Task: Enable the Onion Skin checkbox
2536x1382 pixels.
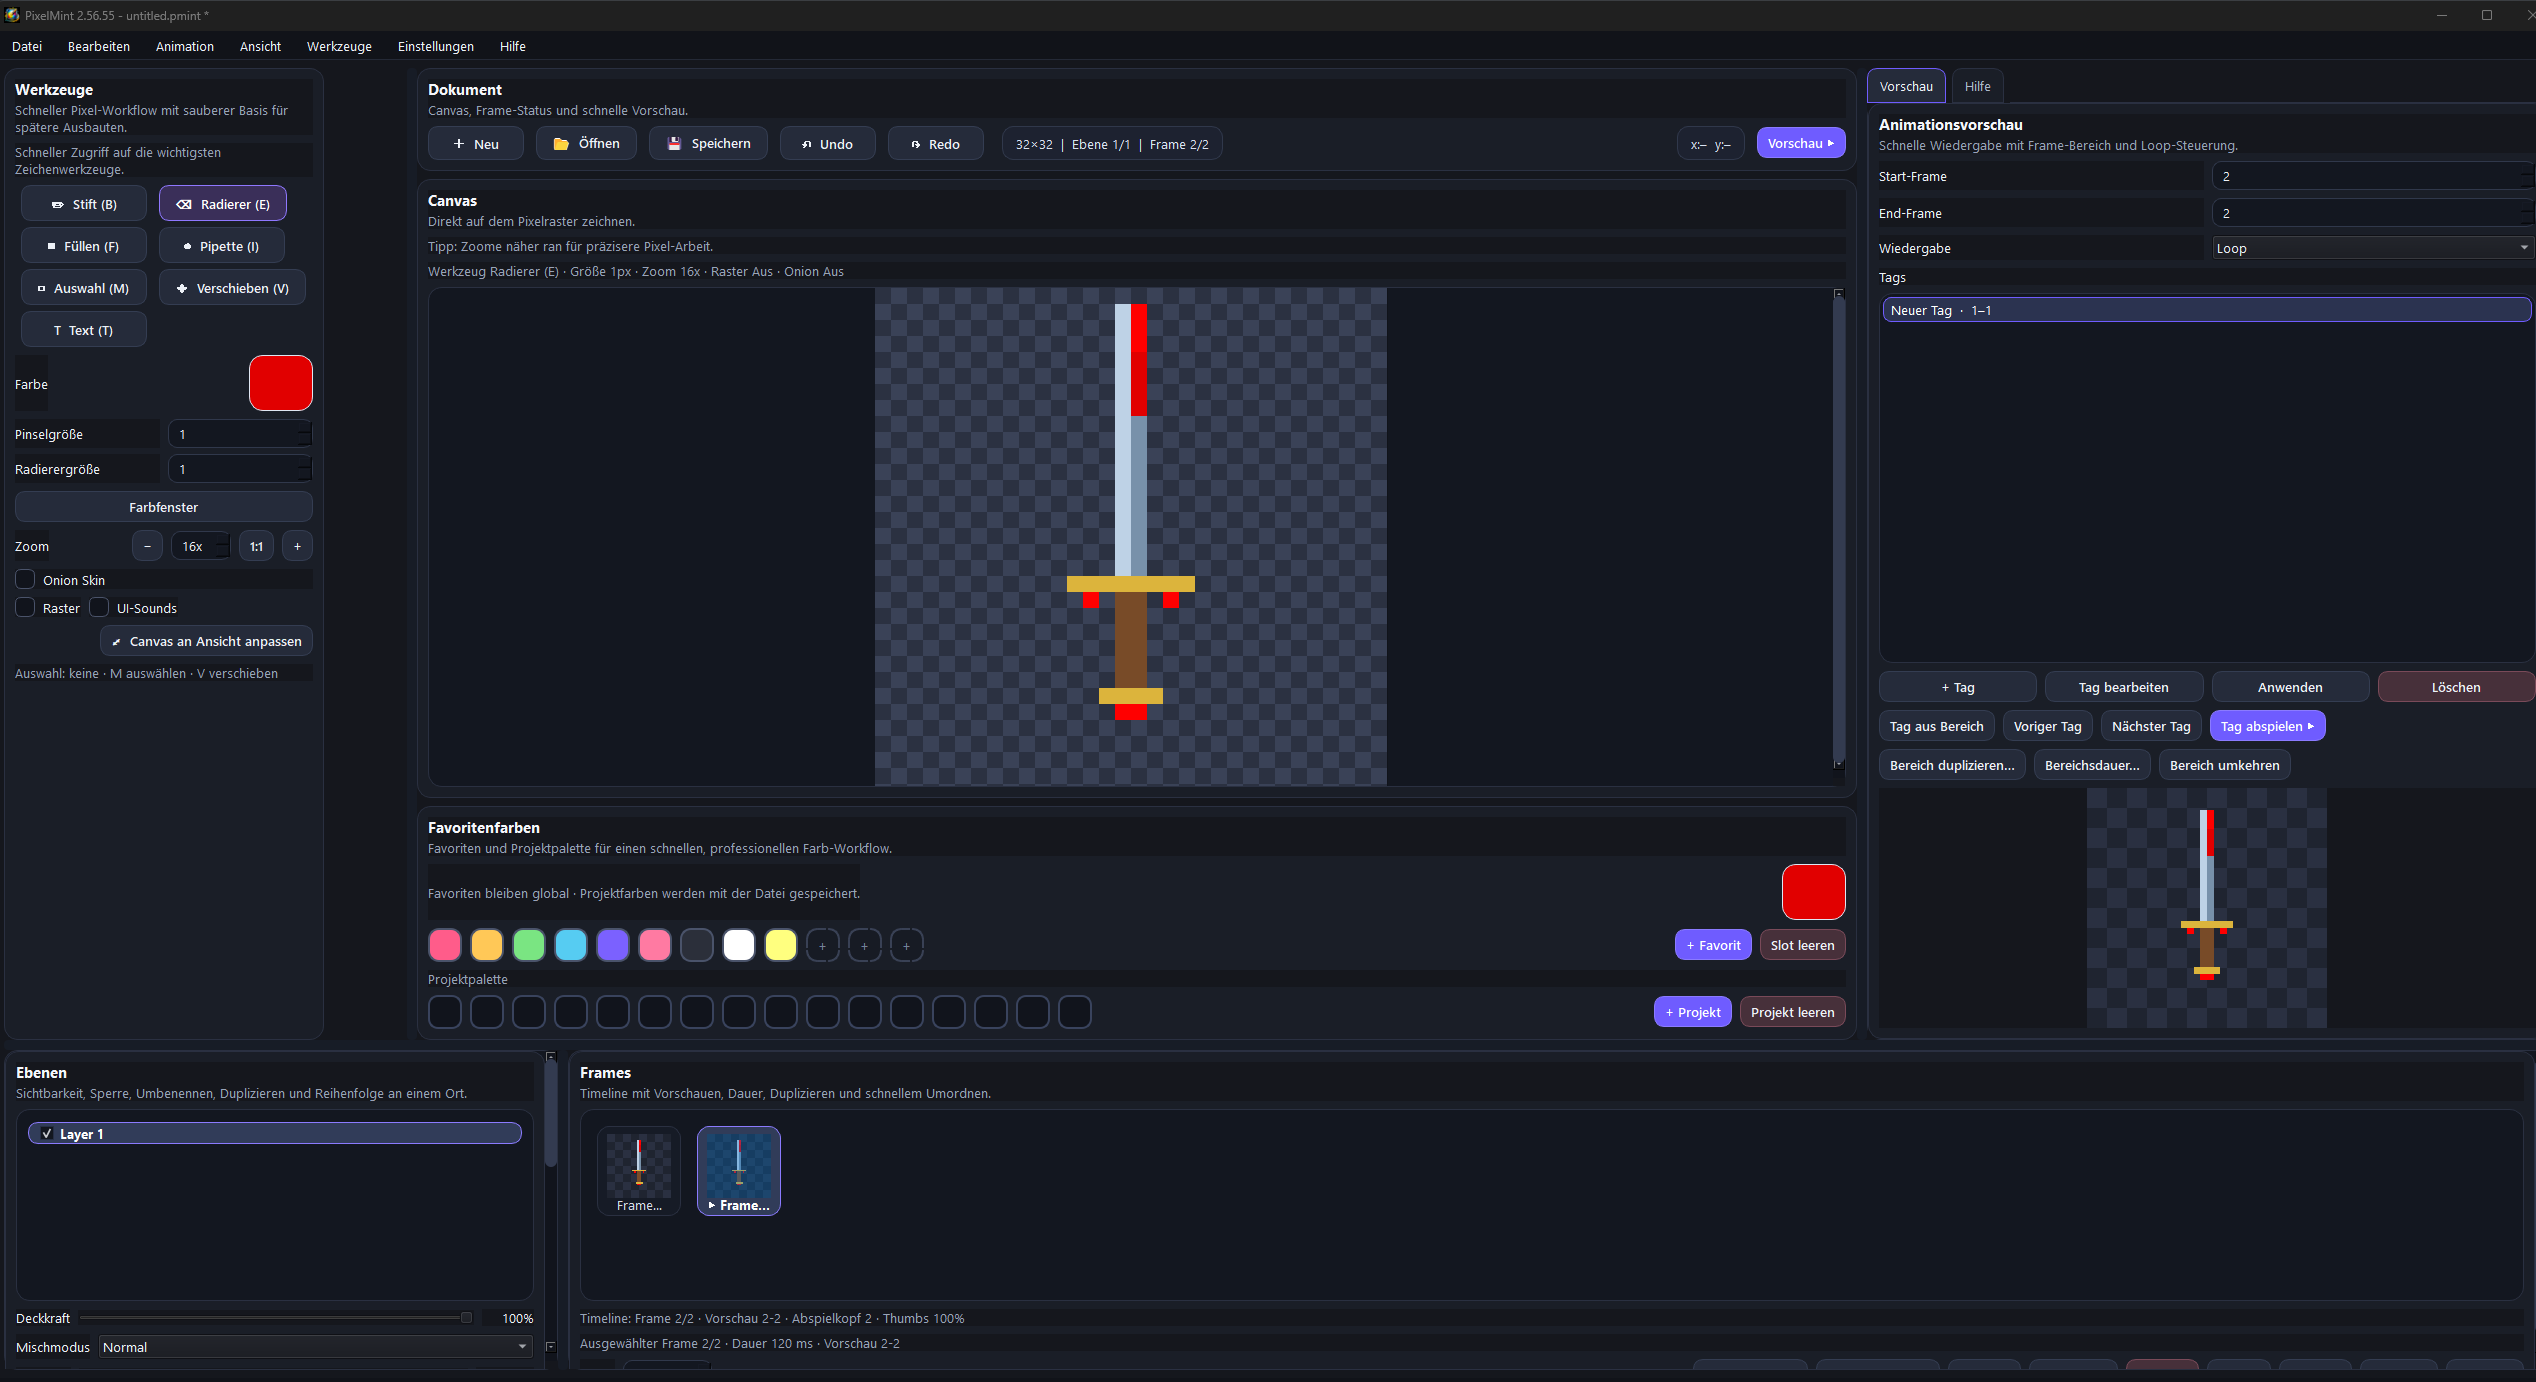Action: point(26,580)
